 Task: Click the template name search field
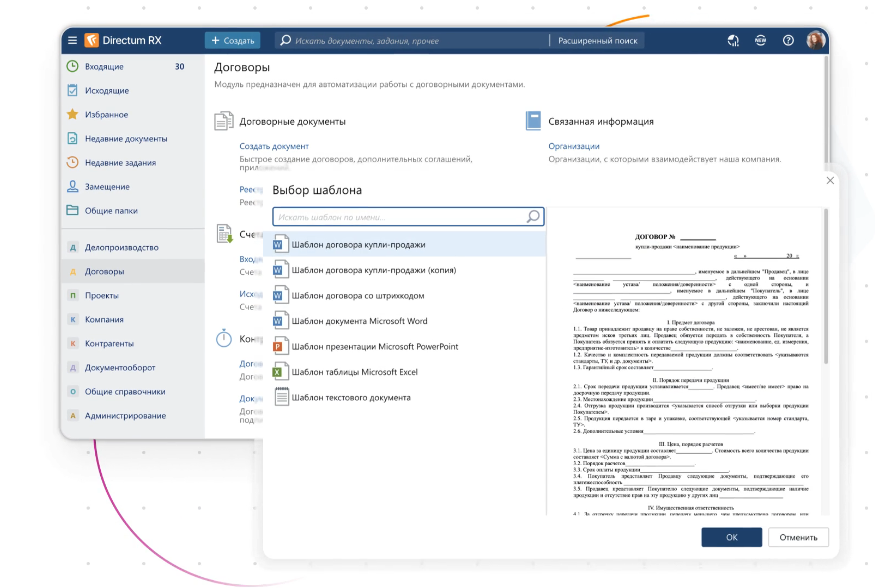(x=400, y=217)
